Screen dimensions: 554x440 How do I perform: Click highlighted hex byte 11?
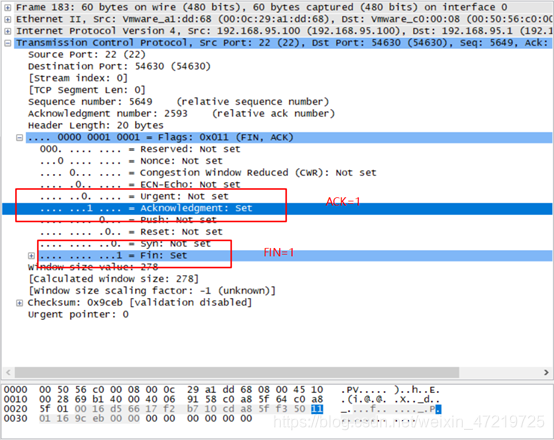[x=317, y=409]
